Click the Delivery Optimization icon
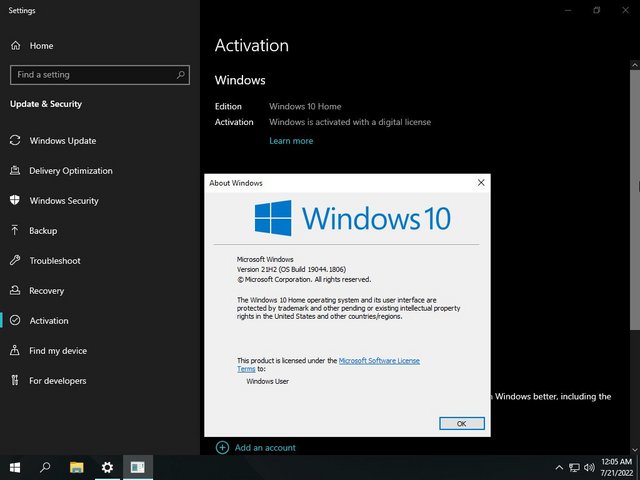This screenshot has height=480, width=640. (15, 170)
